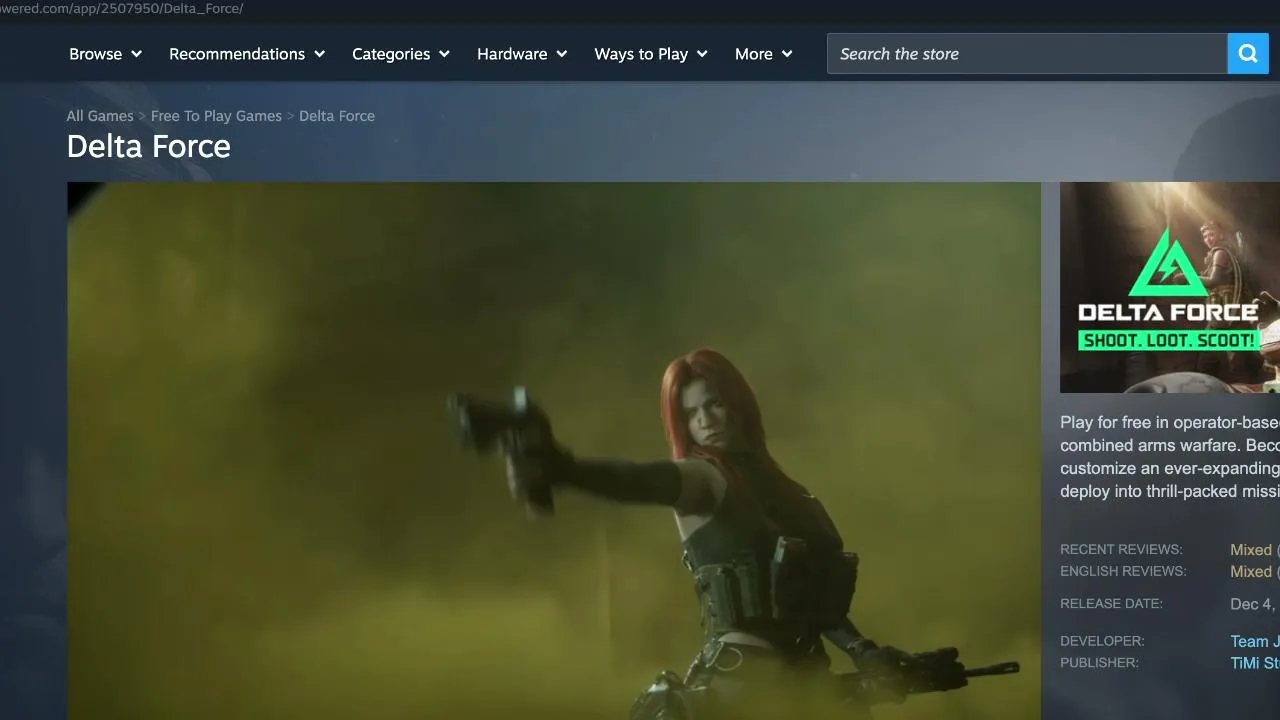
Task: Click the ENGLISH REVIEWS label
Action: tap(1123, 572)
